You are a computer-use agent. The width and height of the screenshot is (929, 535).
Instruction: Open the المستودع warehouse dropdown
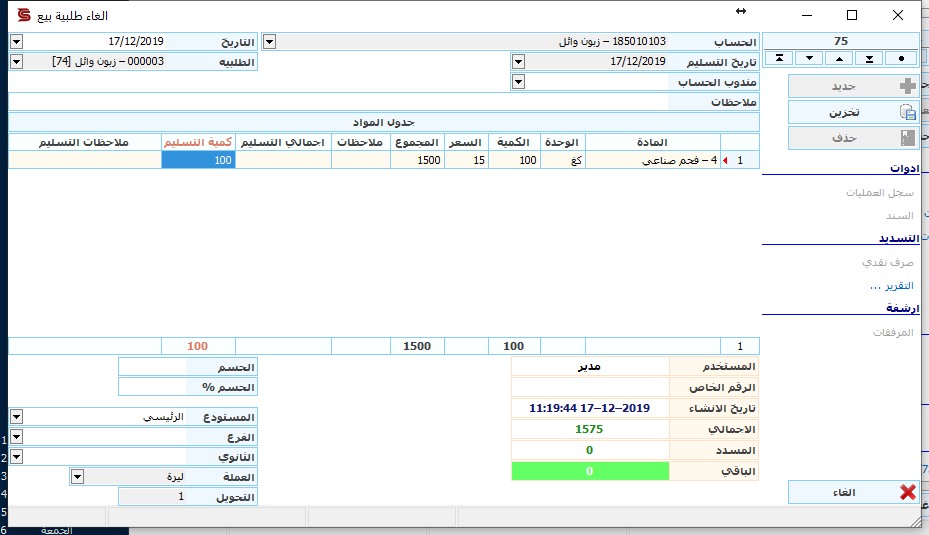tap(17, 417)
